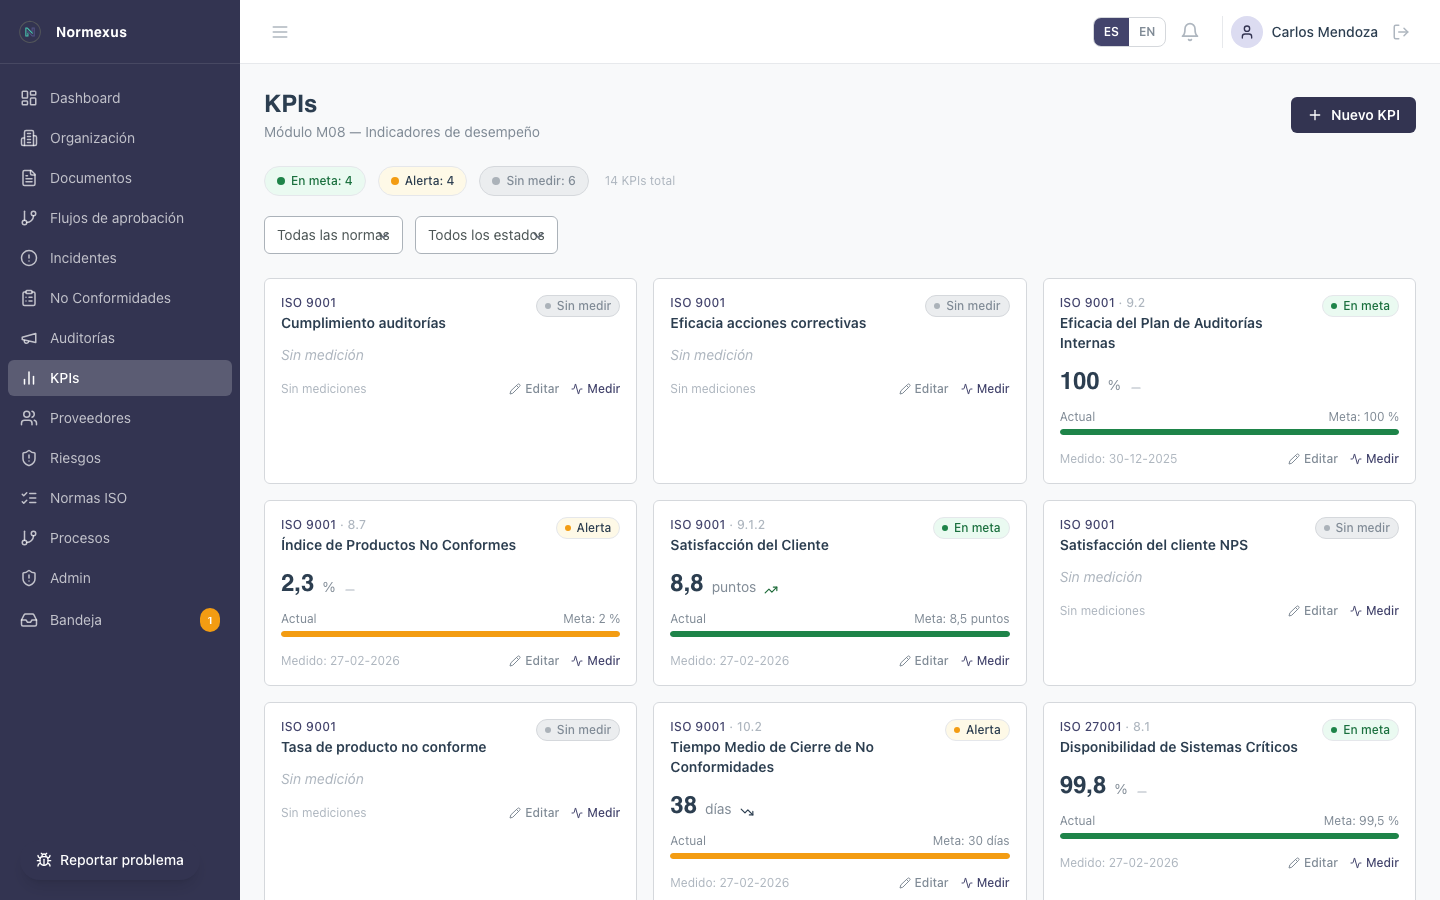1440x900 pixels.
Task: Open the Auditorías icon in the sidebar
Action: click(x=28, y=338)
